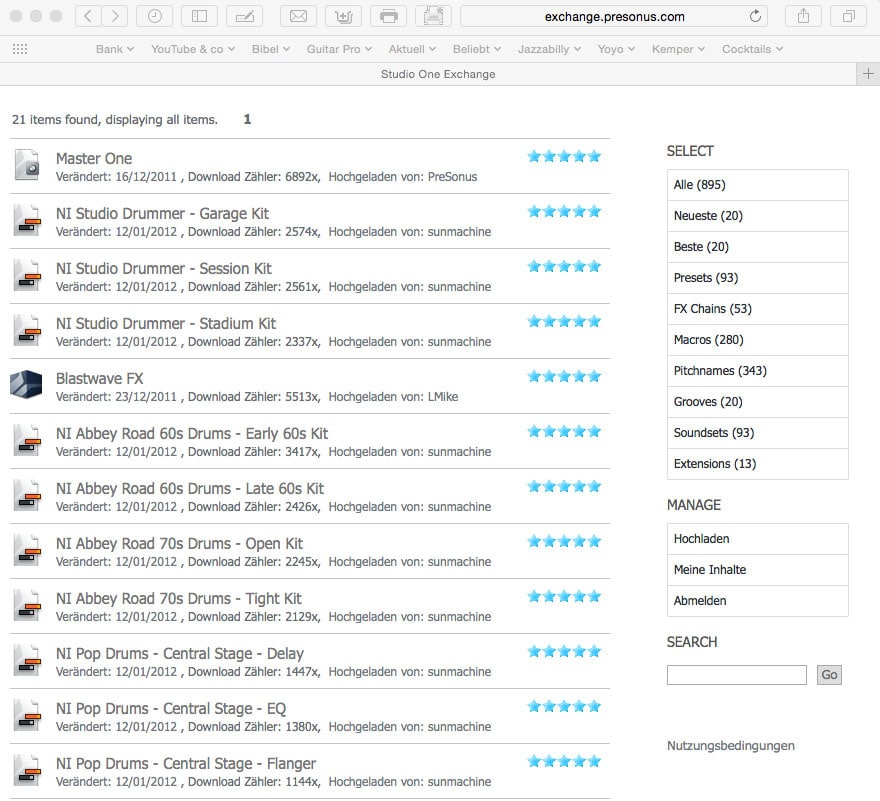Show all tabs with the overlapping squares icon
This screenshot has width=880, height=801.
click(x=849, y=16)
